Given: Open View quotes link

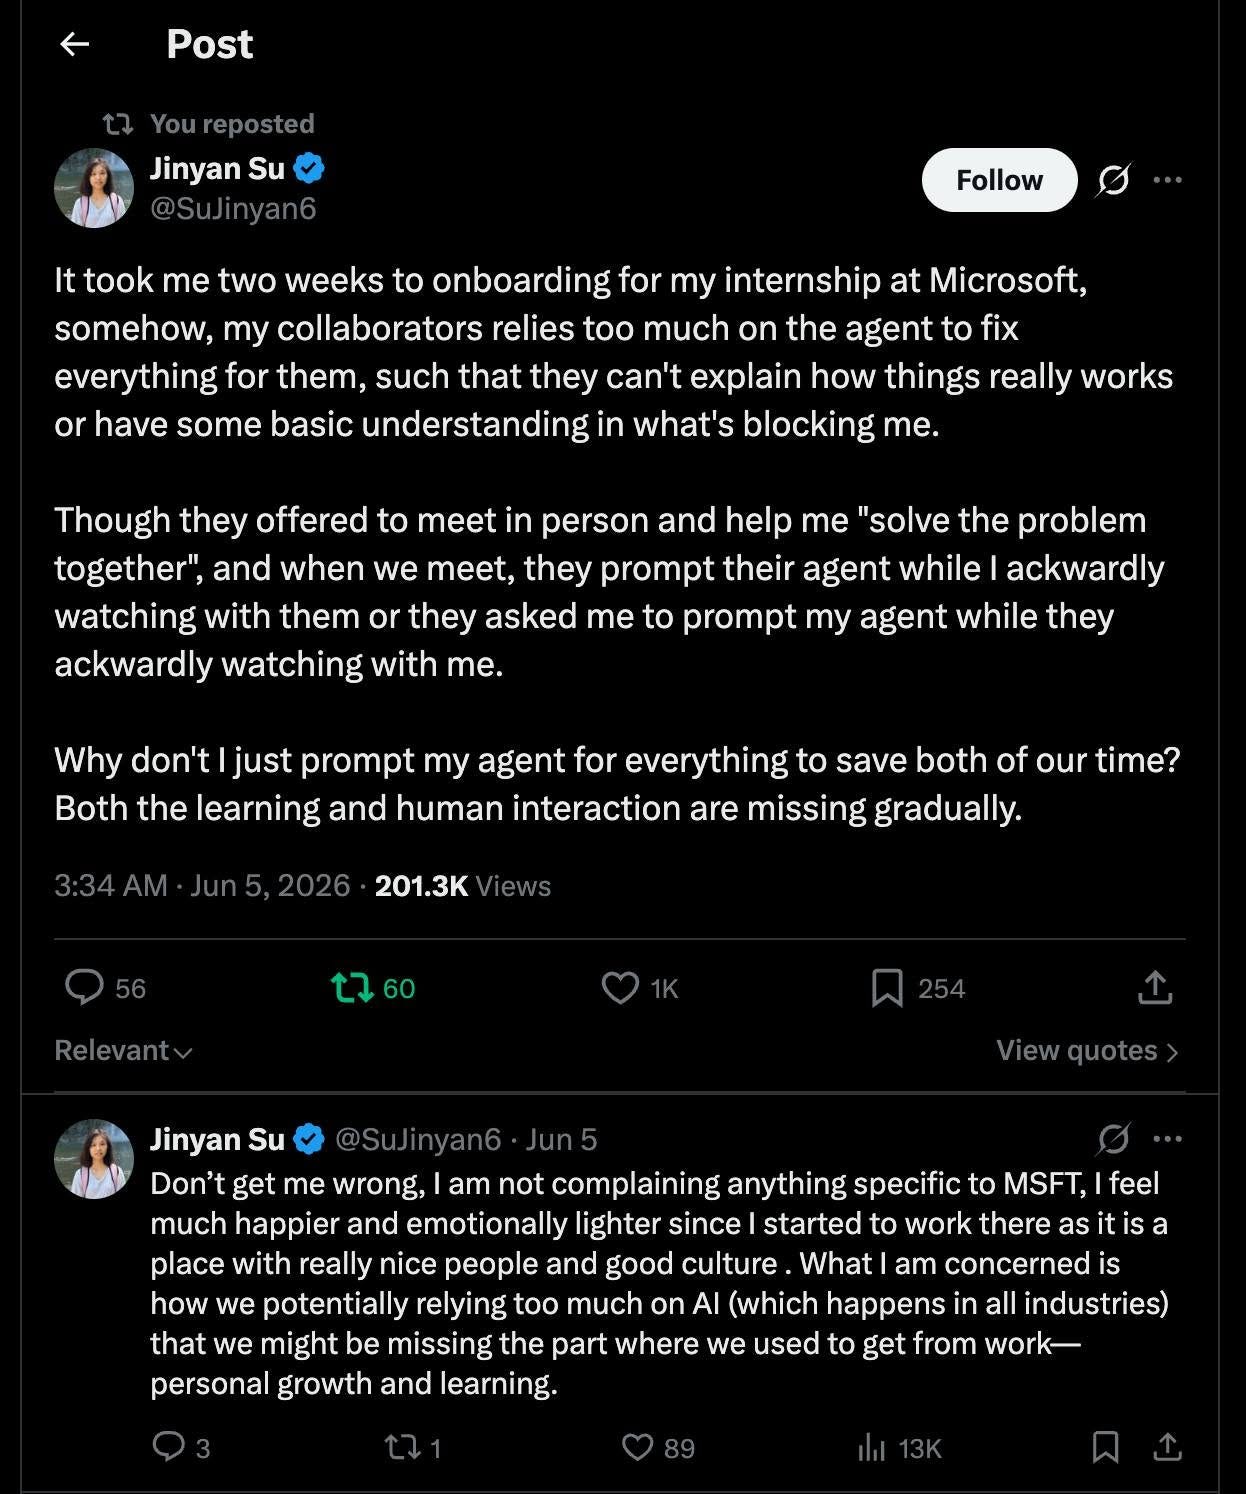Looking at the screenshot, I should pyautogui.click(x=1087, y=1050).
